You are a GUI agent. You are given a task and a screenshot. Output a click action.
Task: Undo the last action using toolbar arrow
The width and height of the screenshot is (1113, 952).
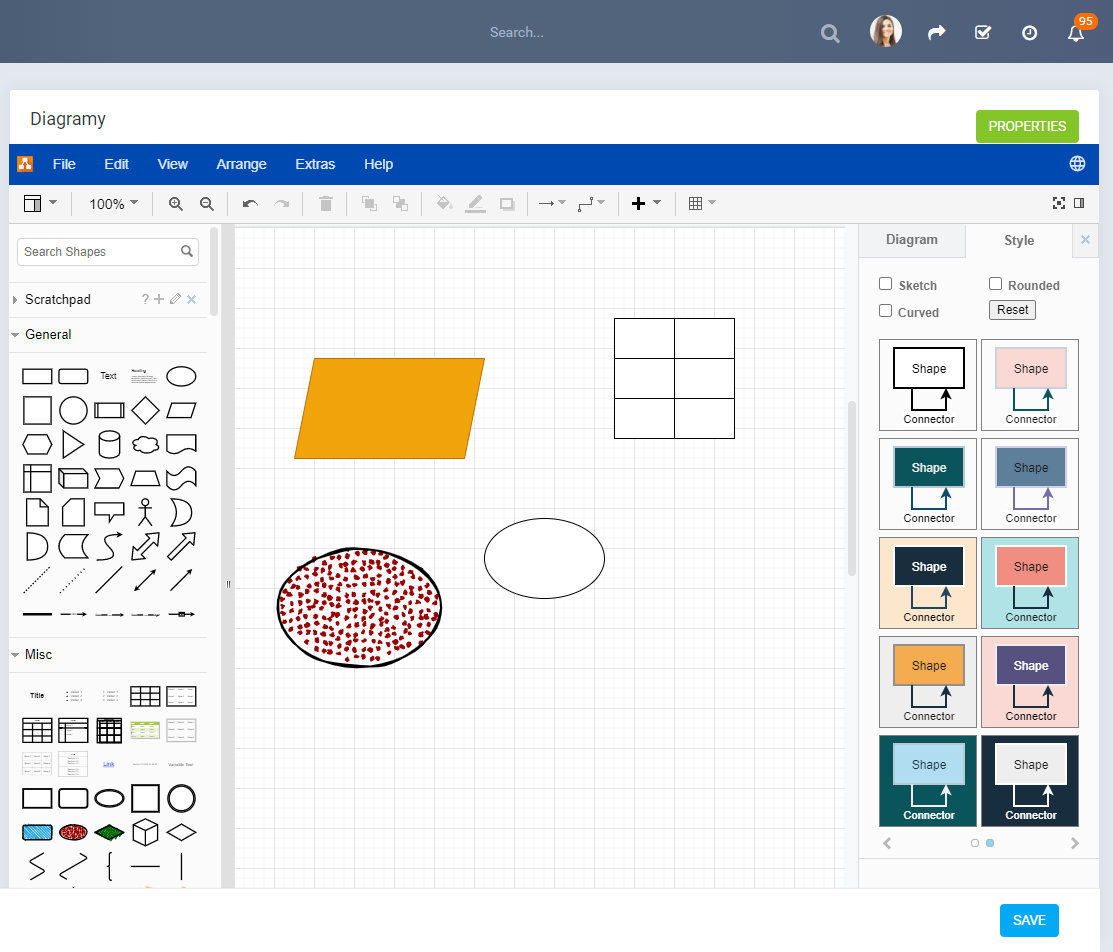tap(250, 204)
